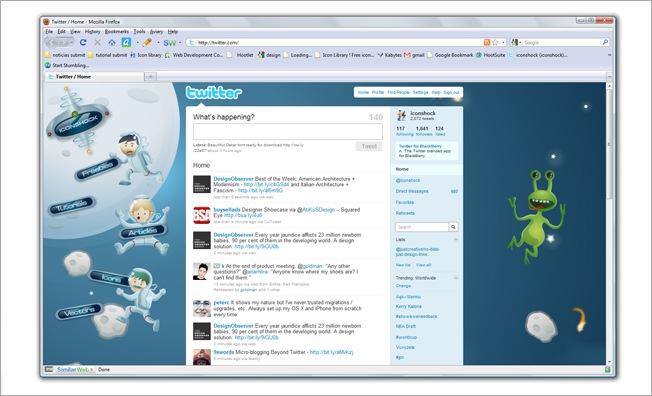Click the Kabytes bookmark
The image size is (652, 396).
[389, 55]
